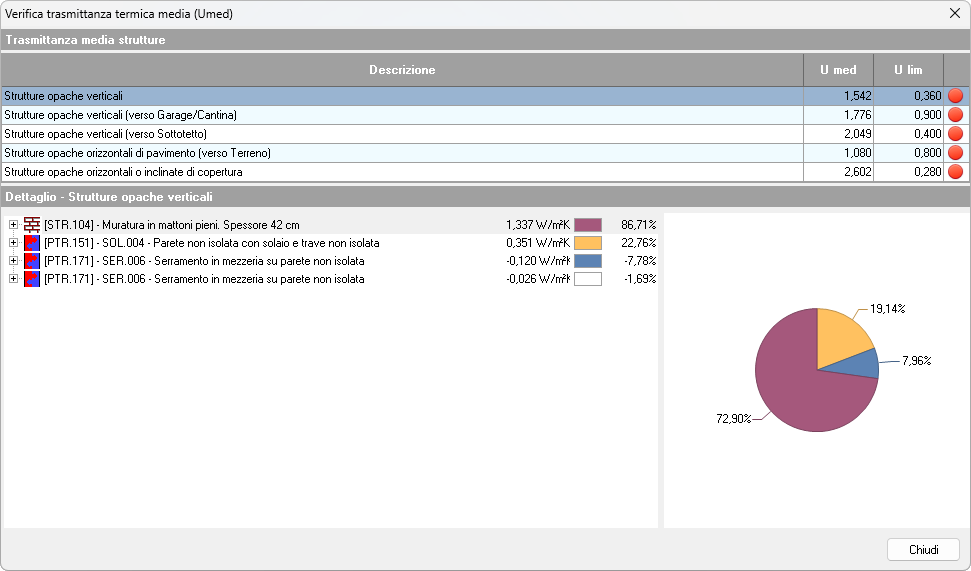
Task: Click the red status dot in the copertura row
Action: pos(955,172)
